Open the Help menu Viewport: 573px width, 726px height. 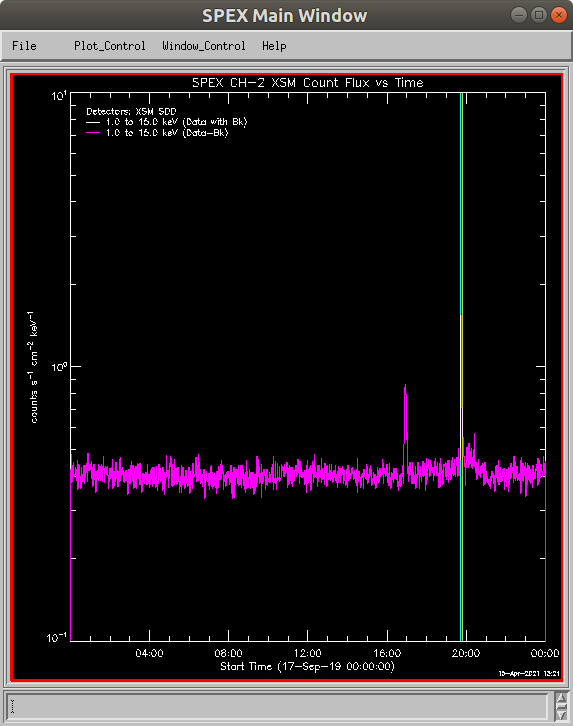pos(274,46)
